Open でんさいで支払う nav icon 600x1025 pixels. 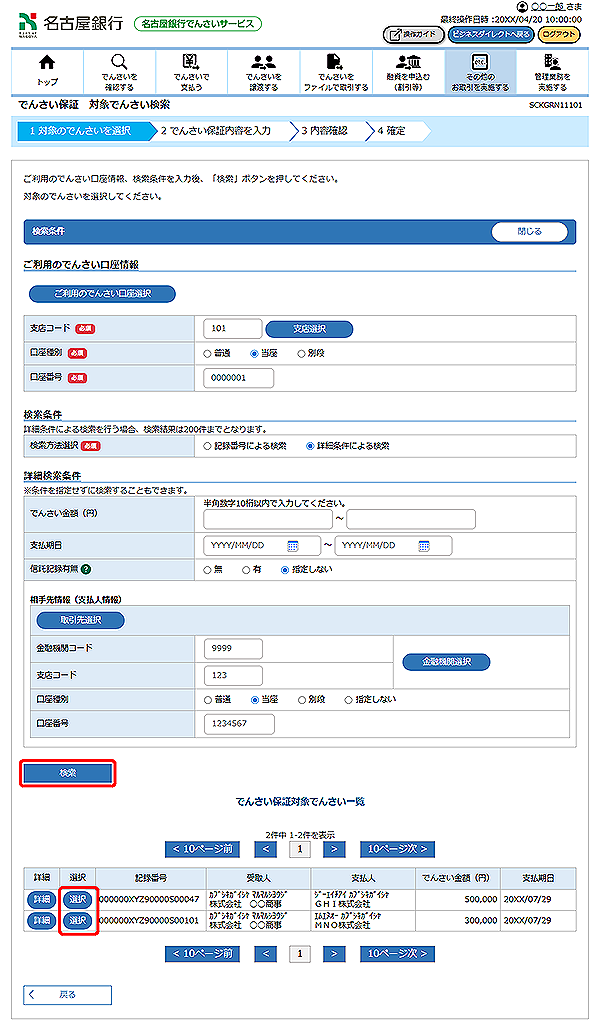click(190, 72)
